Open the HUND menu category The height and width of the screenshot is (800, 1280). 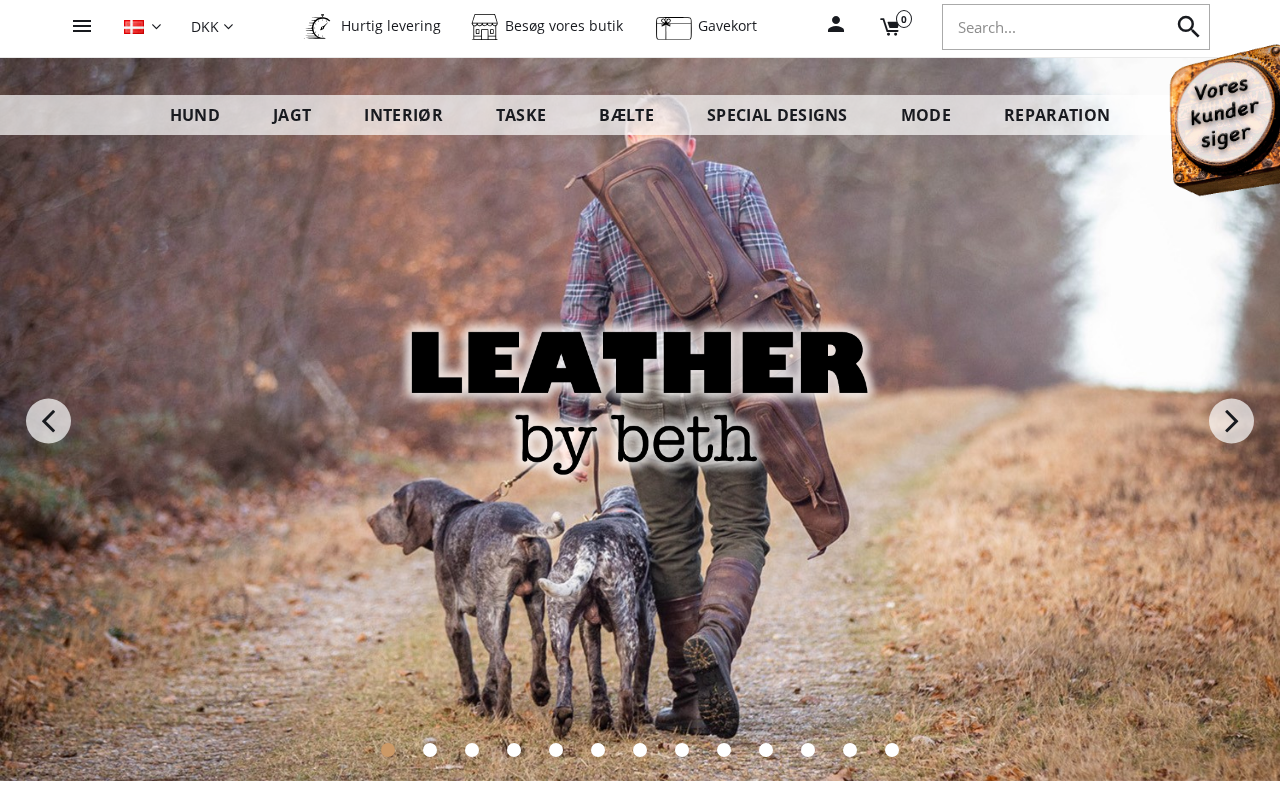click(195, 115)
